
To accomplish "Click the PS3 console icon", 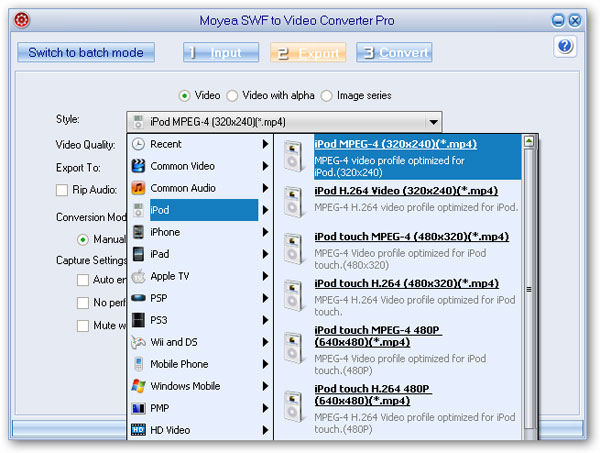I will click(138, 320).
